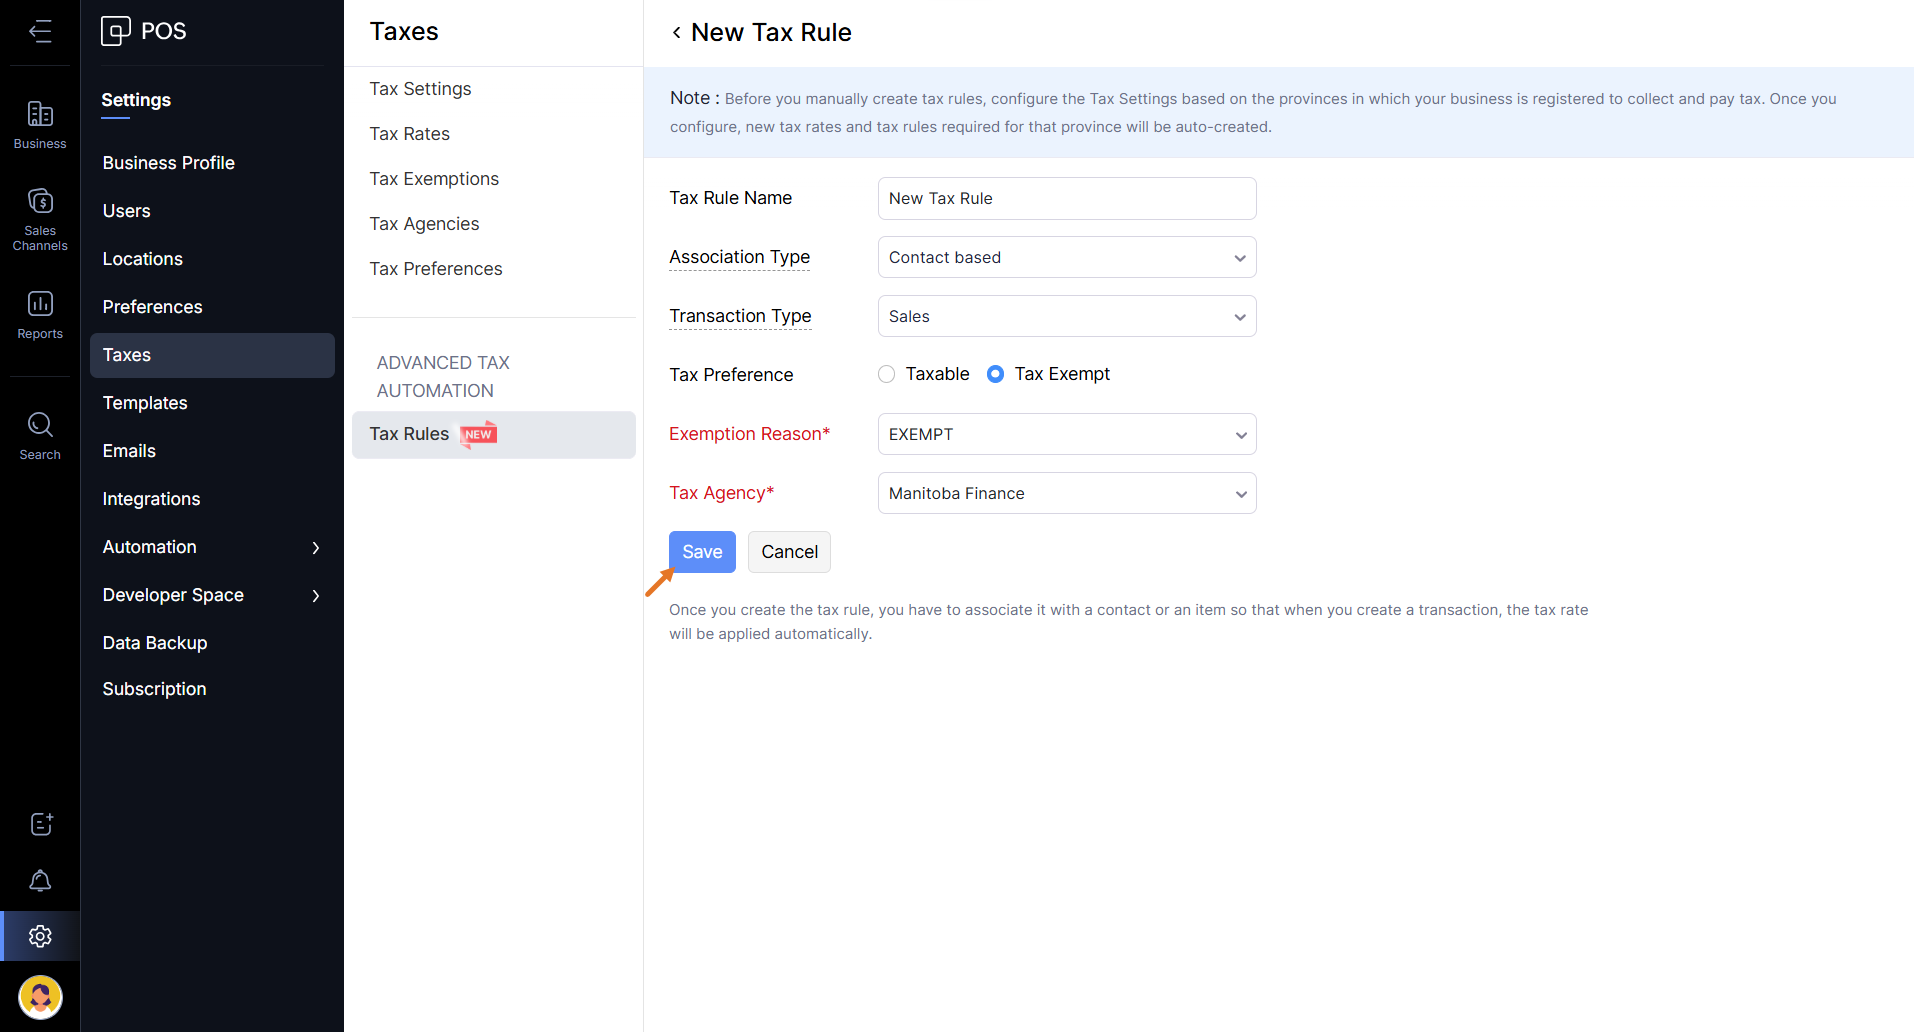Open the Business module icon
The height and width of the screenshot is (1032, 1914).
point(40,124)
